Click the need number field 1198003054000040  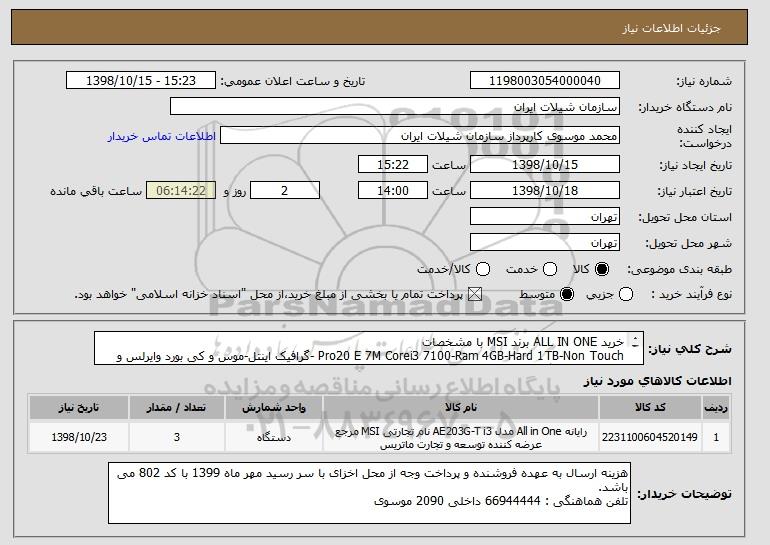(545, 81)
